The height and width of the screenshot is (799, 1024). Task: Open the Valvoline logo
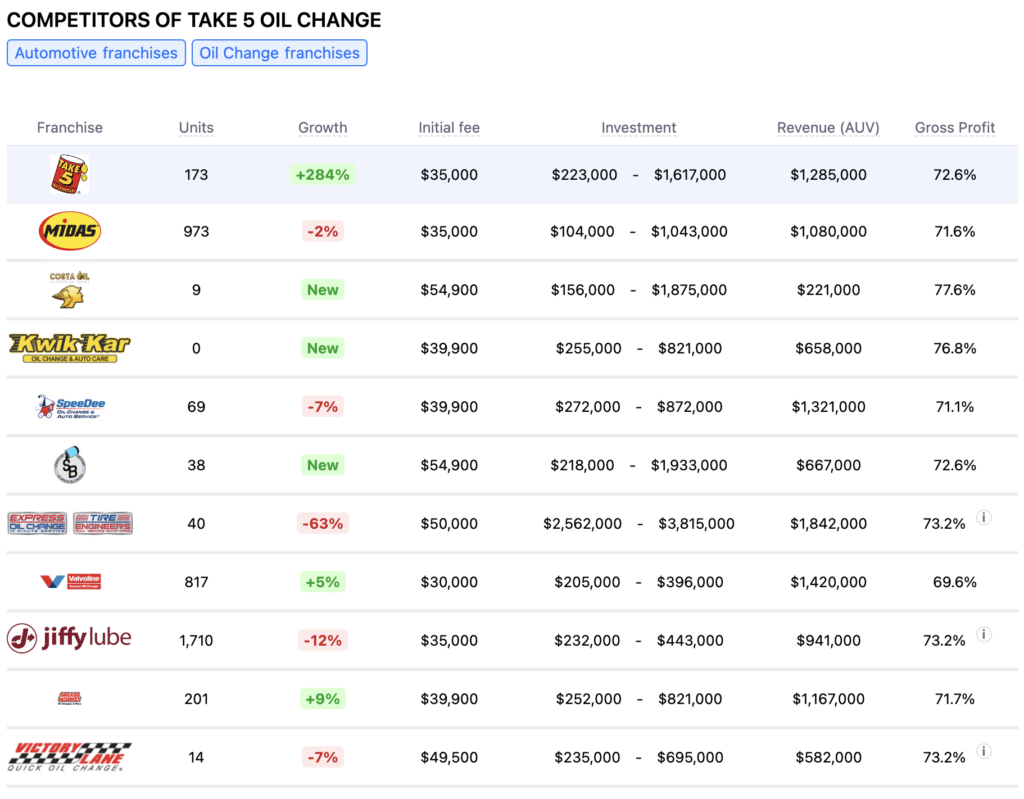[x=70, y=581]
